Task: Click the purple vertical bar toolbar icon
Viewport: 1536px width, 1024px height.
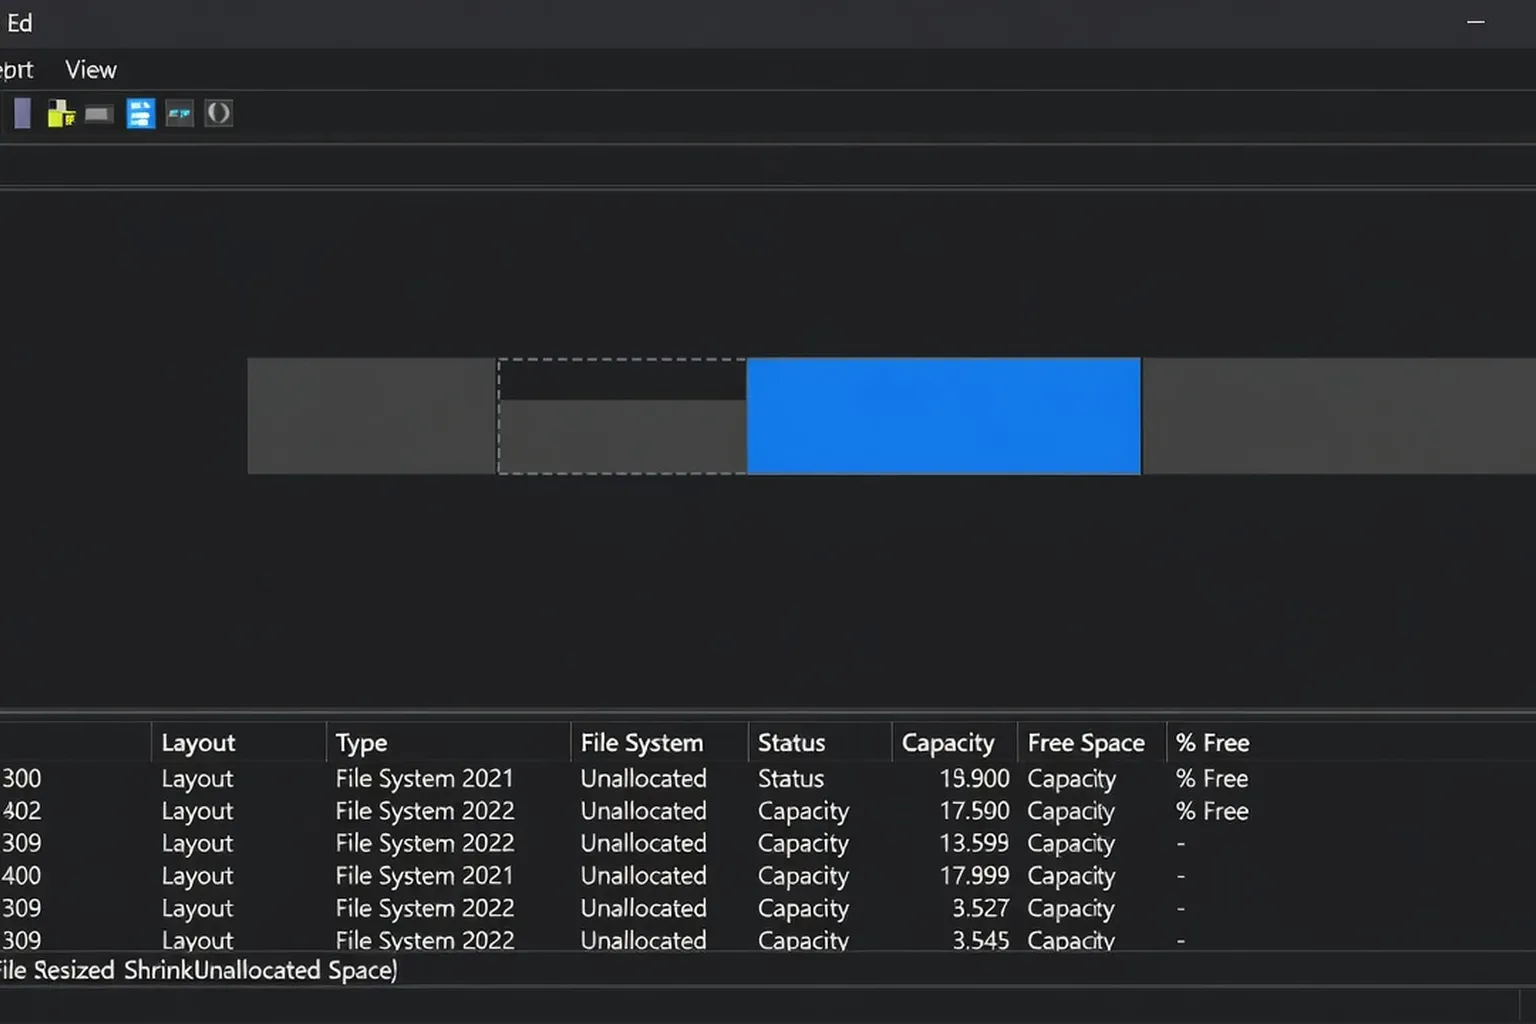Action: pos(22,113)
